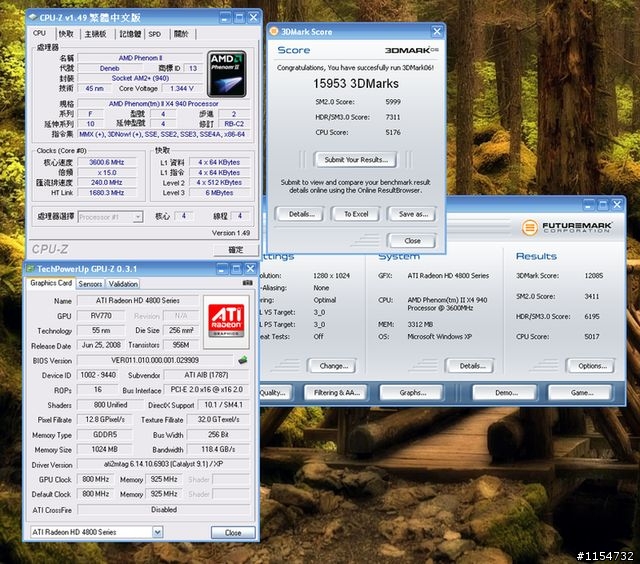Maximize the GPU-Z window
The image size is (640, 564).
point(236,269)
